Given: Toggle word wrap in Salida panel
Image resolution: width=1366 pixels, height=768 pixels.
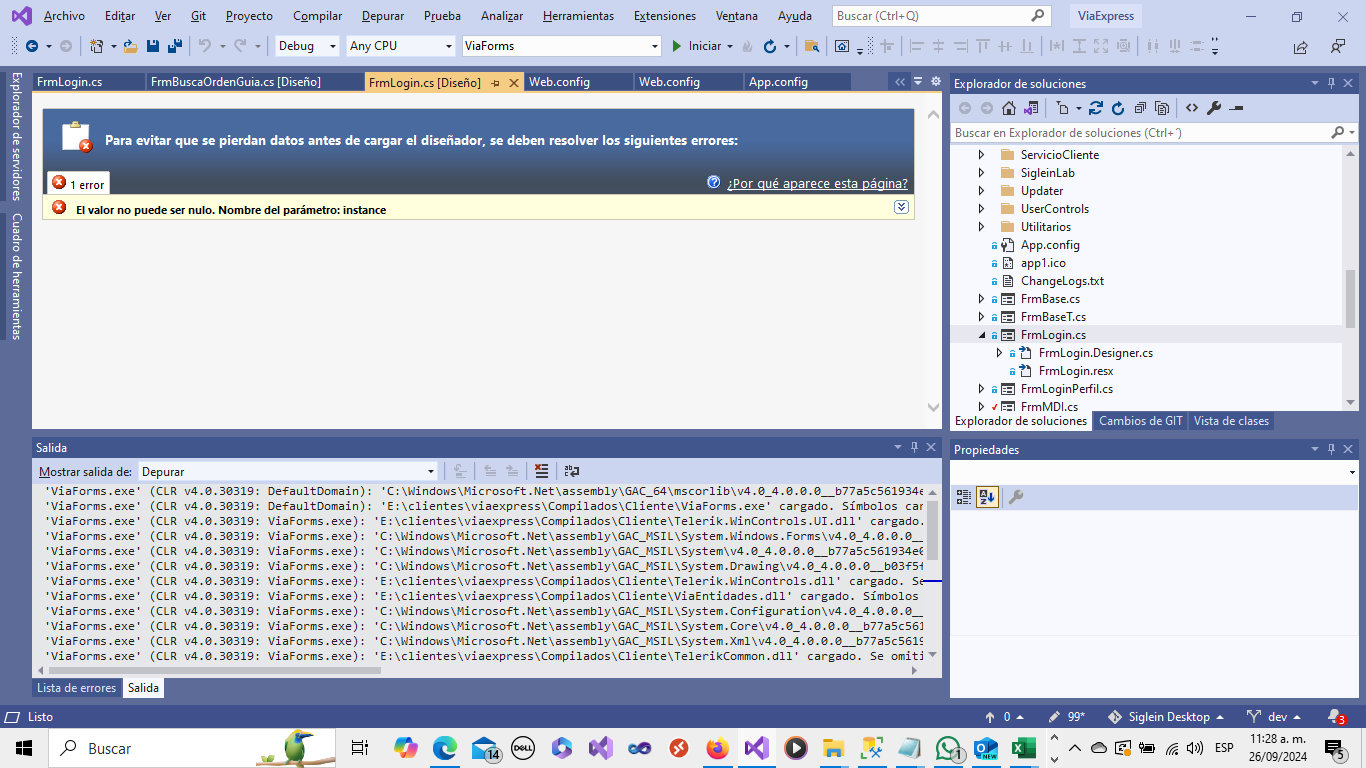Looking at the screenshot, I should click(x=572, y=471).
